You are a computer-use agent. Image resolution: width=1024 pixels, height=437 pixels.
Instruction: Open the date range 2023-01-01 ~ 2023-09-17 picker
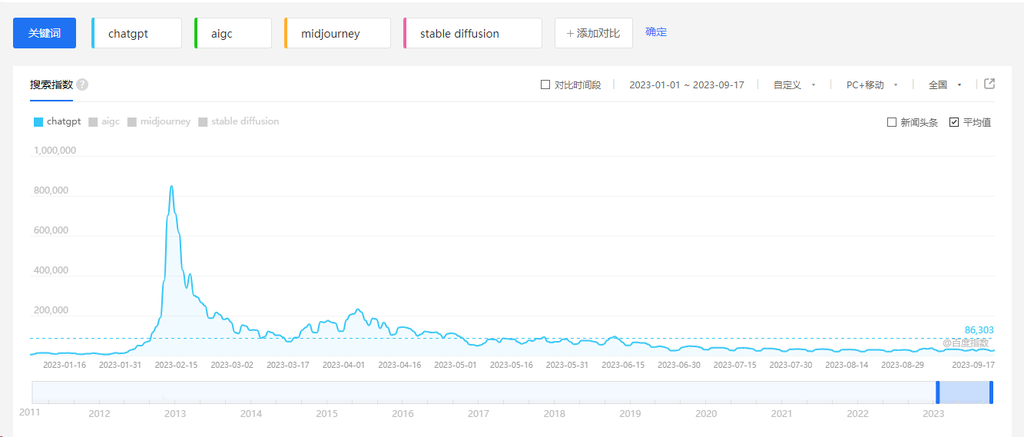pos(687,85)
